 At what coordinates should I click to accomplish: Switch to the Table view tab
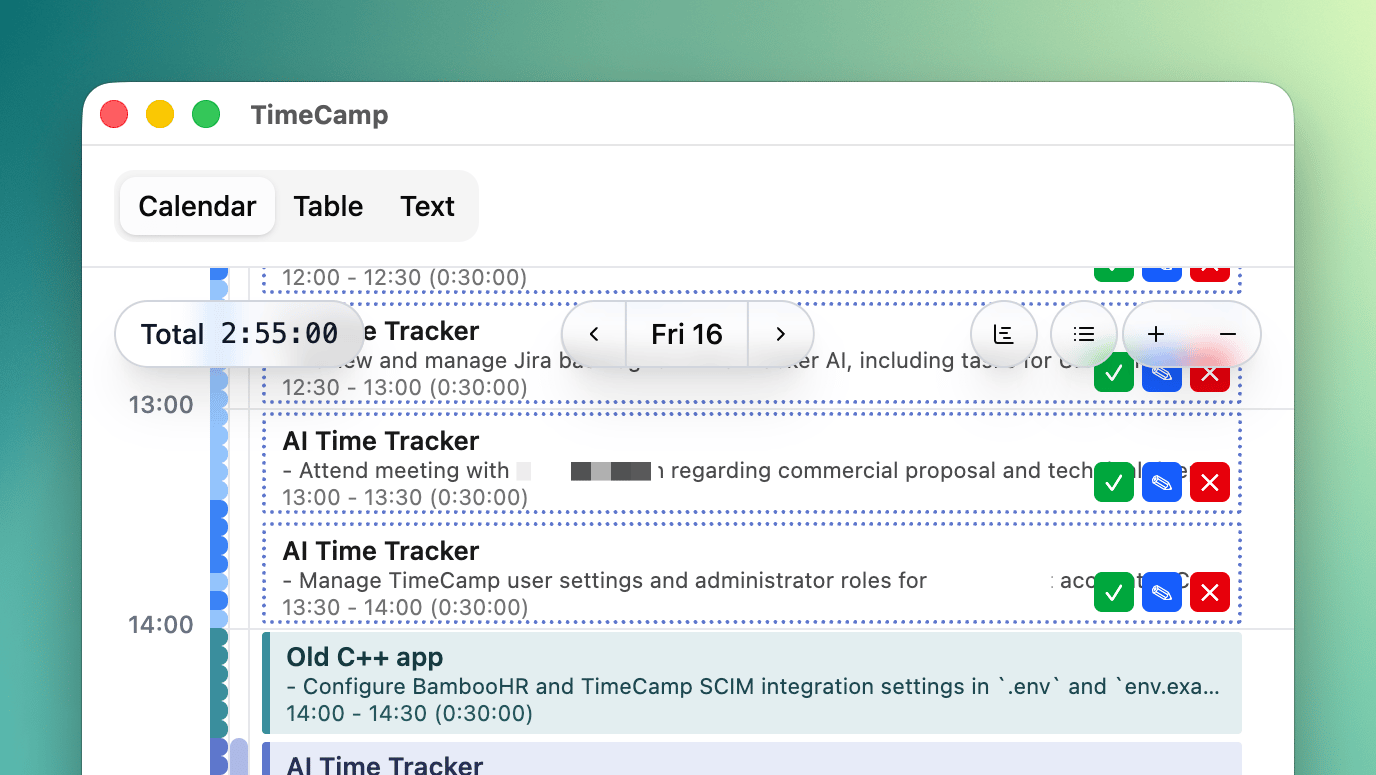tap(328, 206)
